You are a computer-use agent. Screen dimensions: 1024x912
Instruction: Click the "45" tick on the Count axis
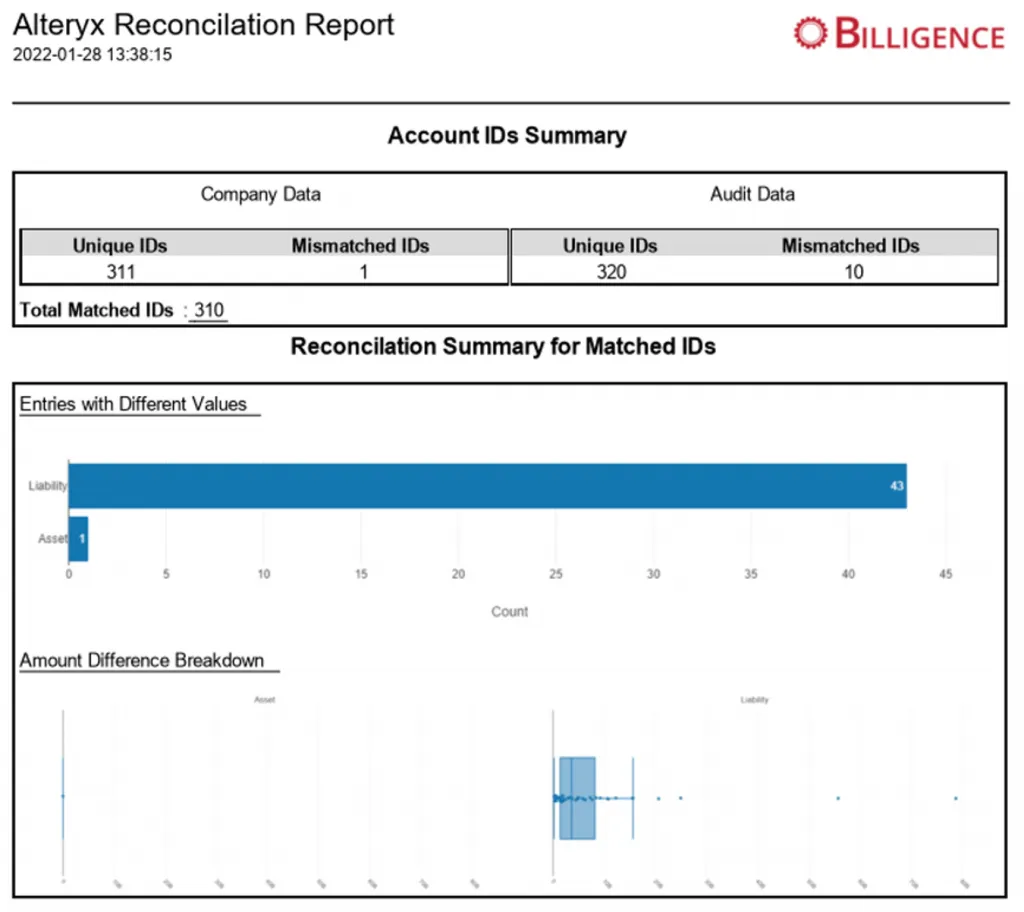(x=946, y=574)
